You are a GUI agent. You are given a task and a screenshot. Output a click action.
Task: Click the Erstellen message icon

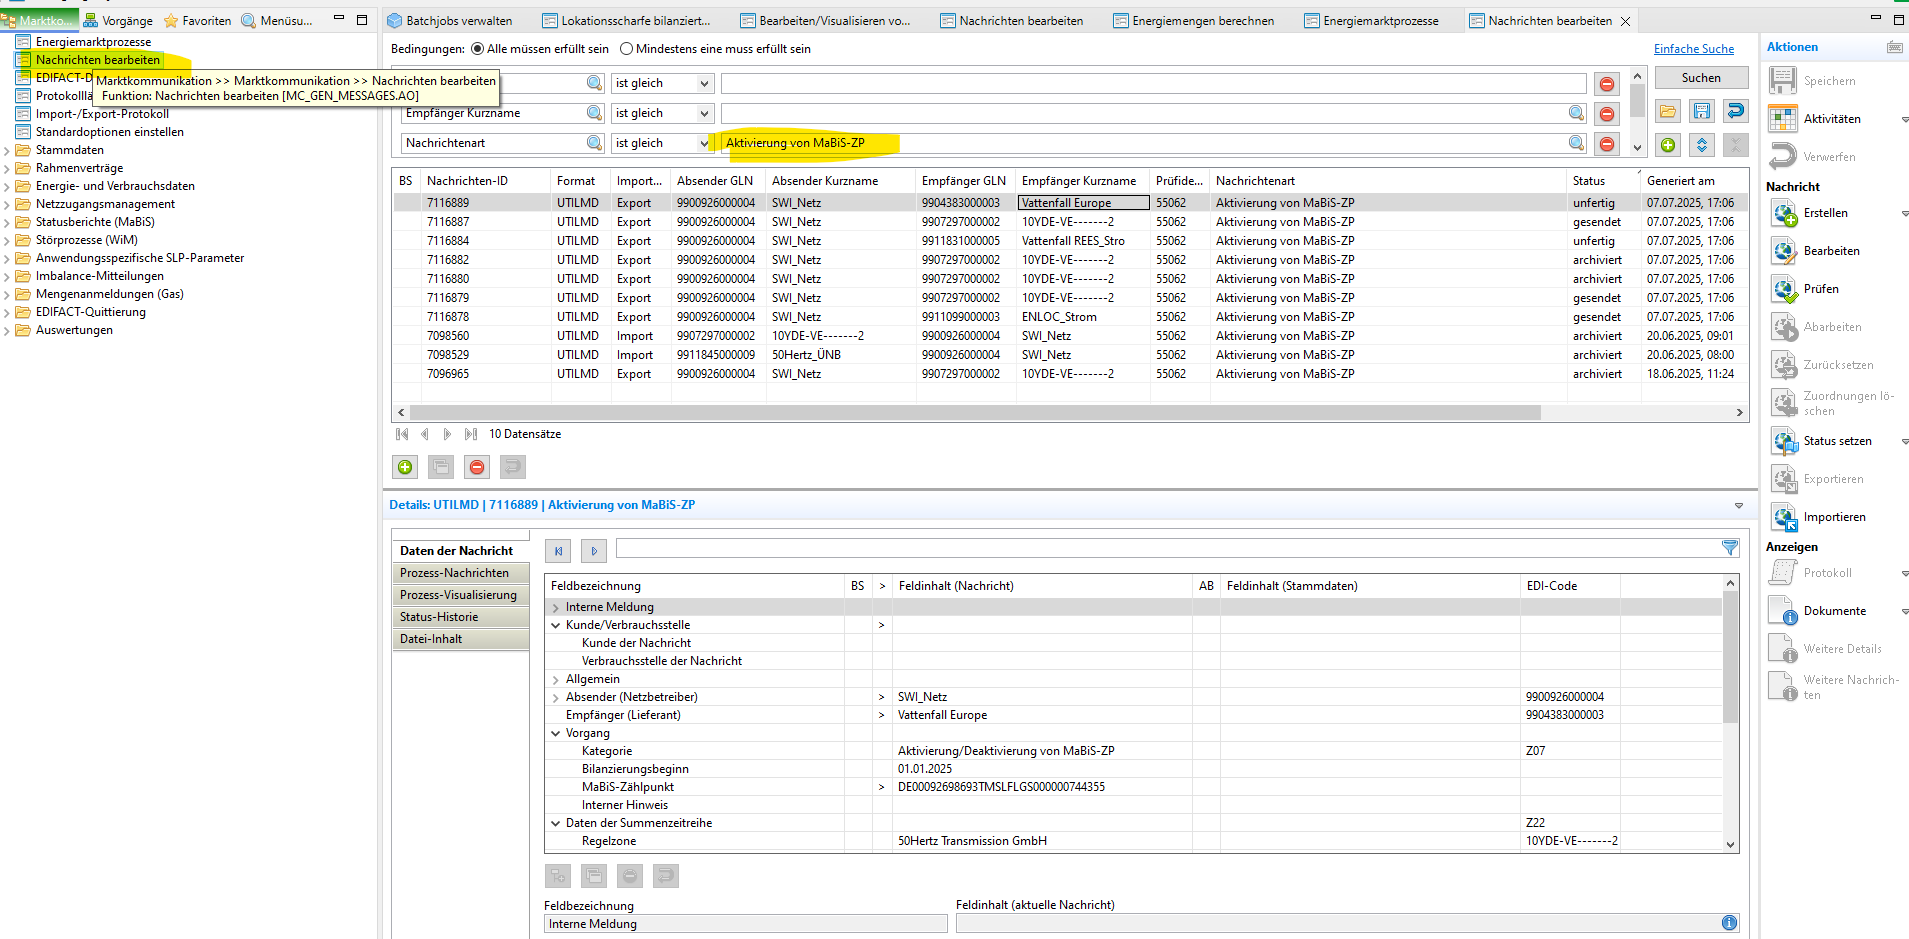(x=1784, y=213)
